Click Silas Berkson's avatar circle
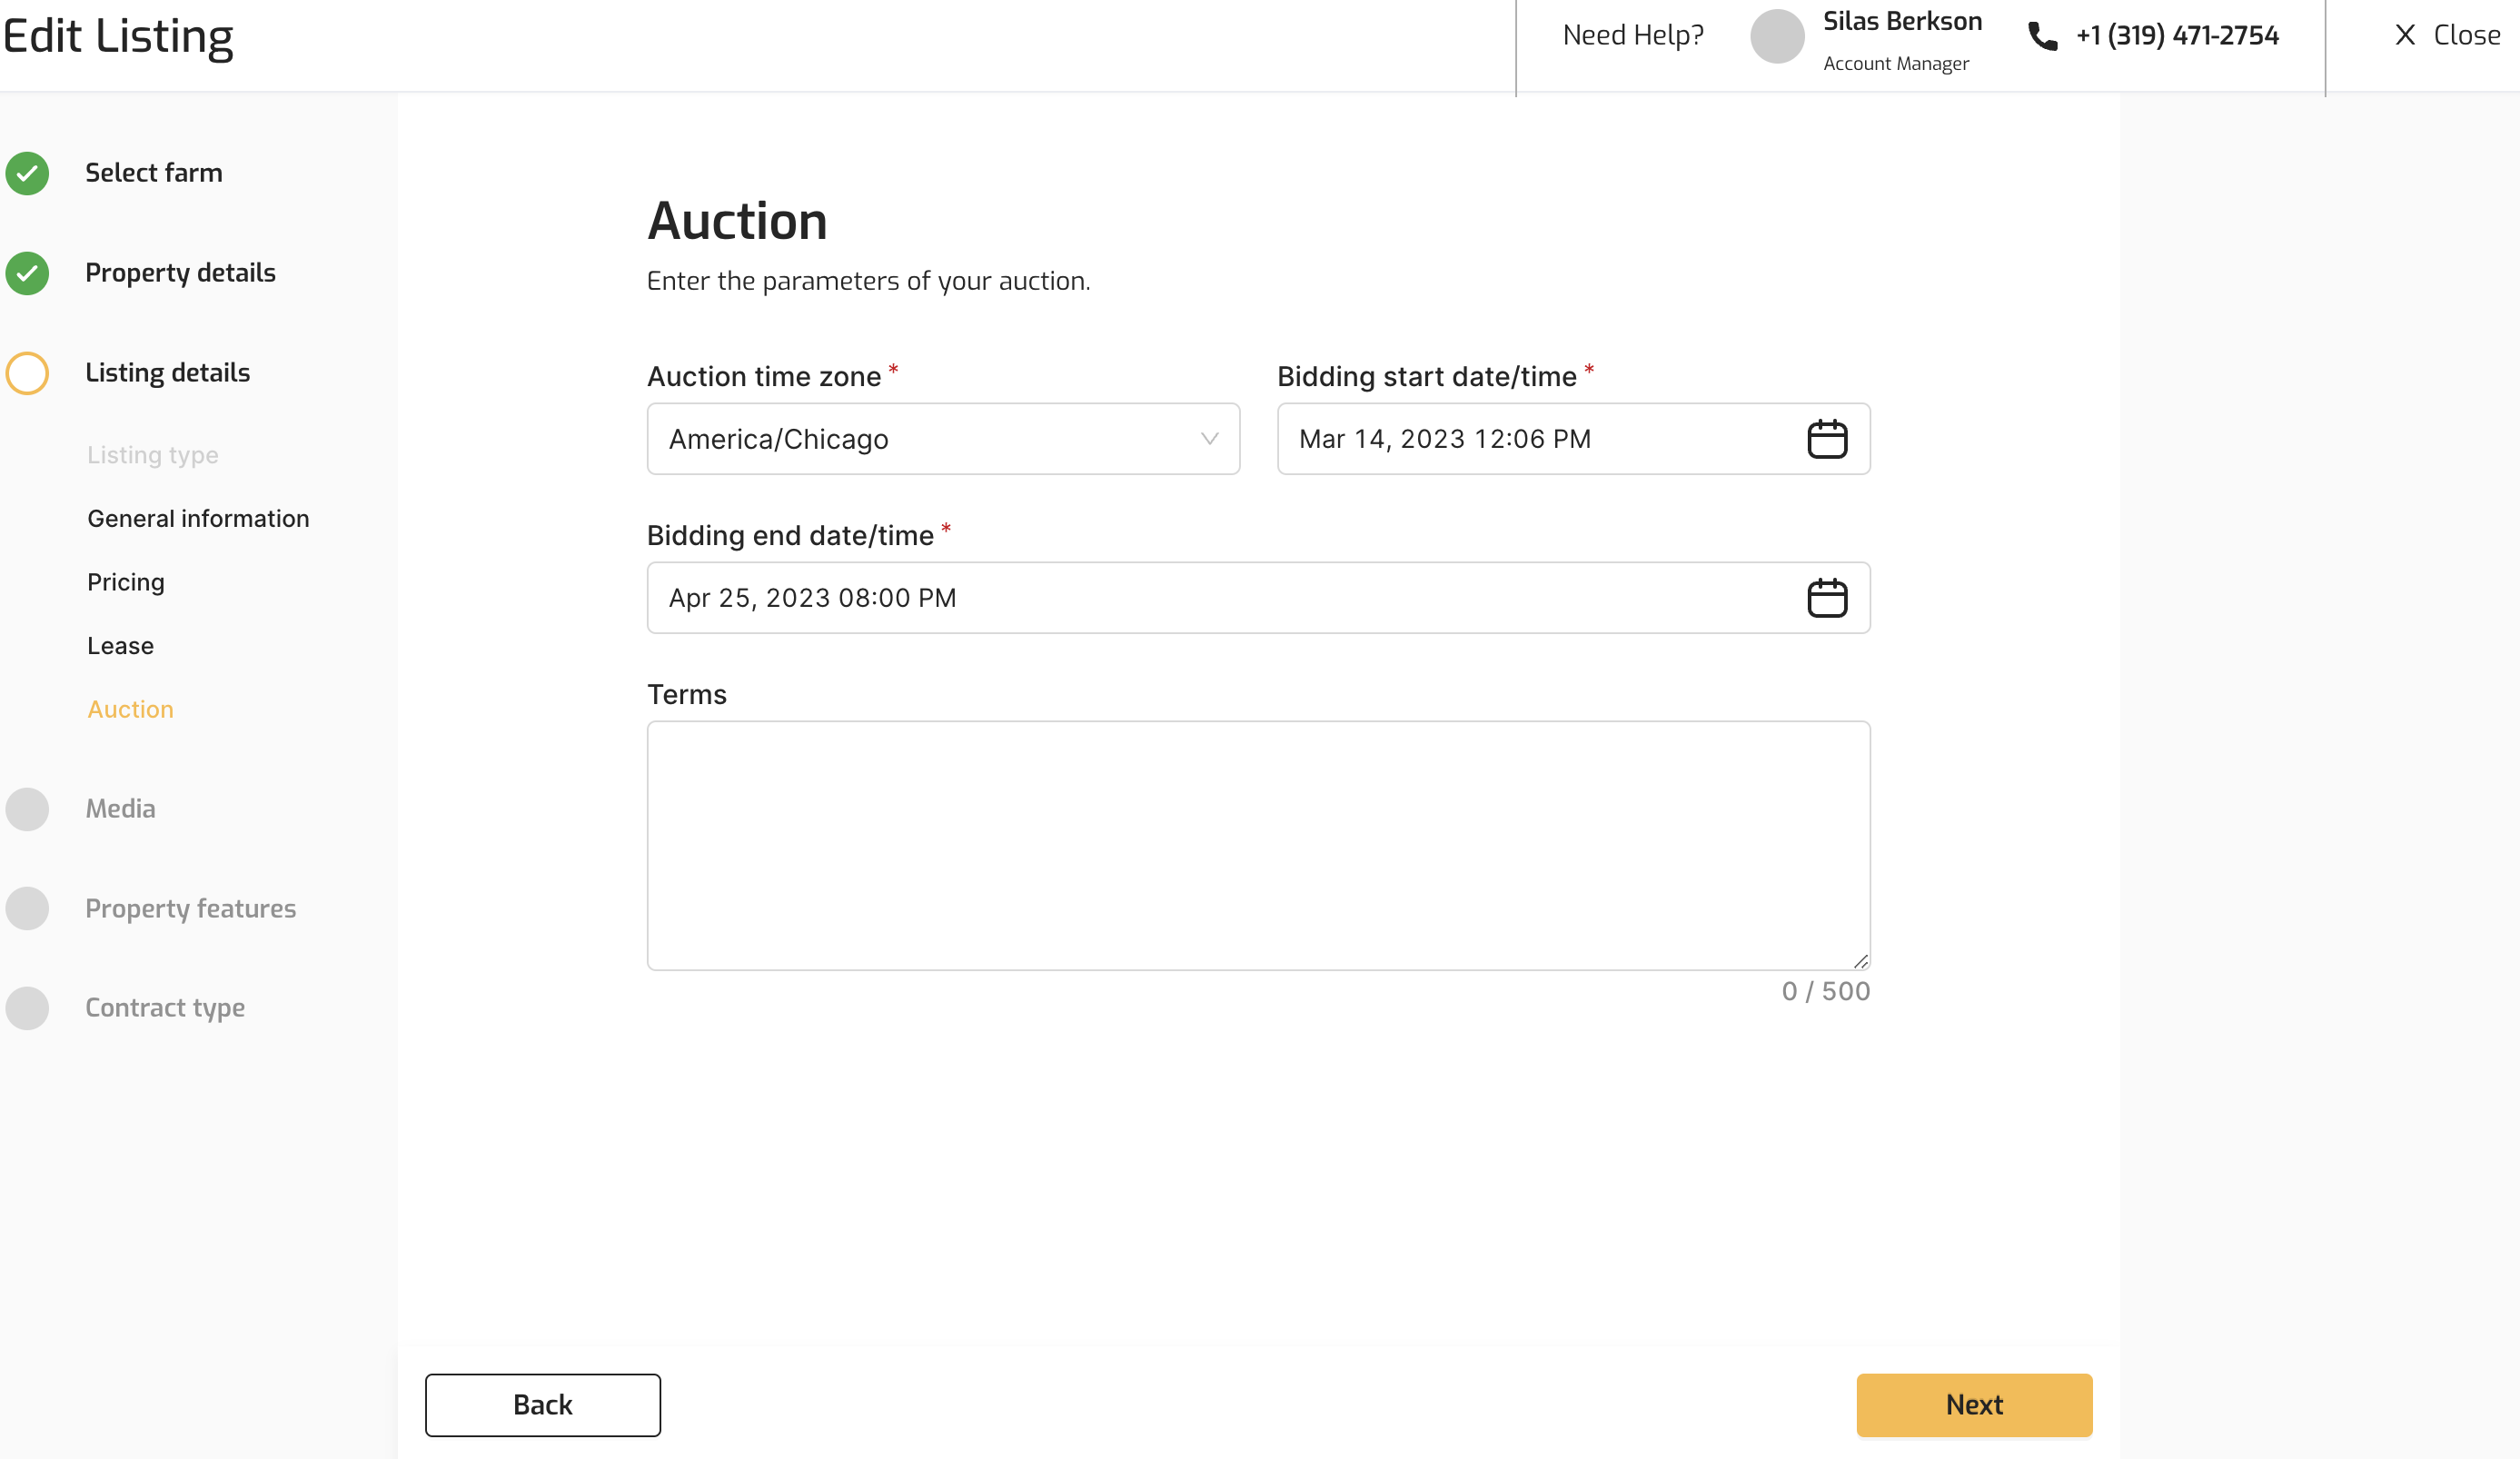Screen dimensions: 2520x1459 pyautogui.click(x=1776, y=36)
